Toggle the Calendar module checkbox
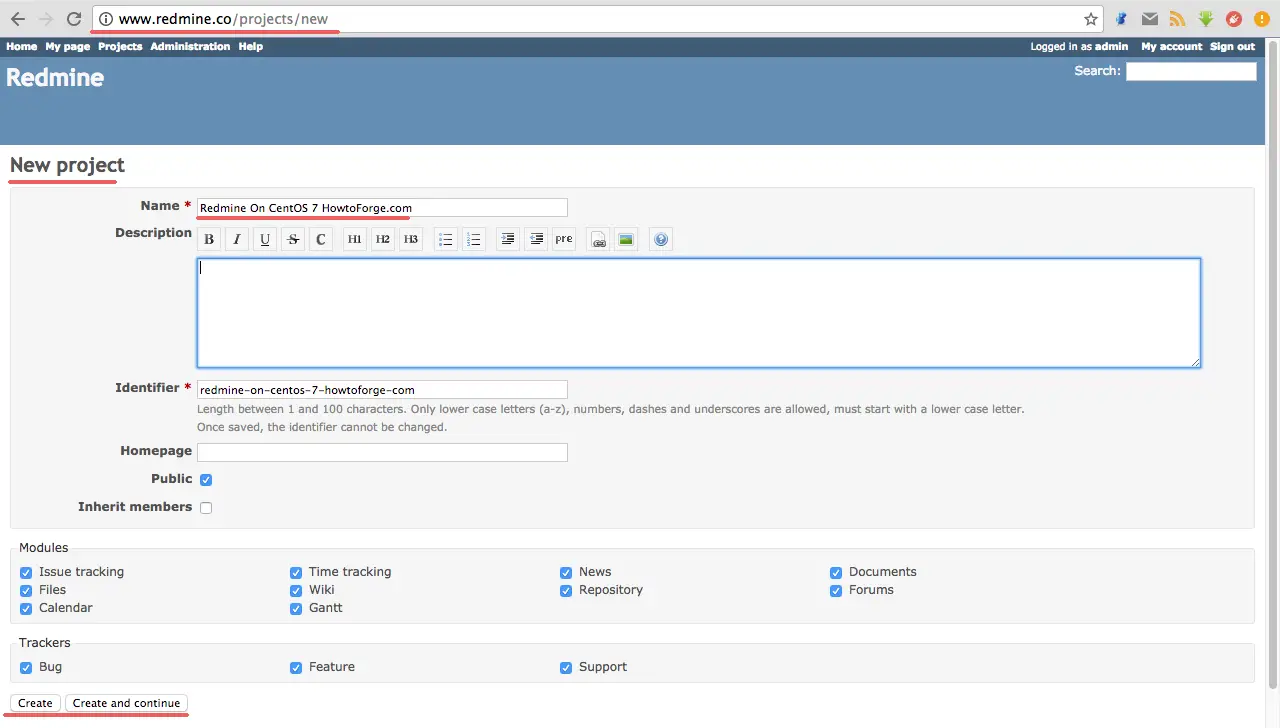This screenshot has width=1280, height=728. coord(26,609)
